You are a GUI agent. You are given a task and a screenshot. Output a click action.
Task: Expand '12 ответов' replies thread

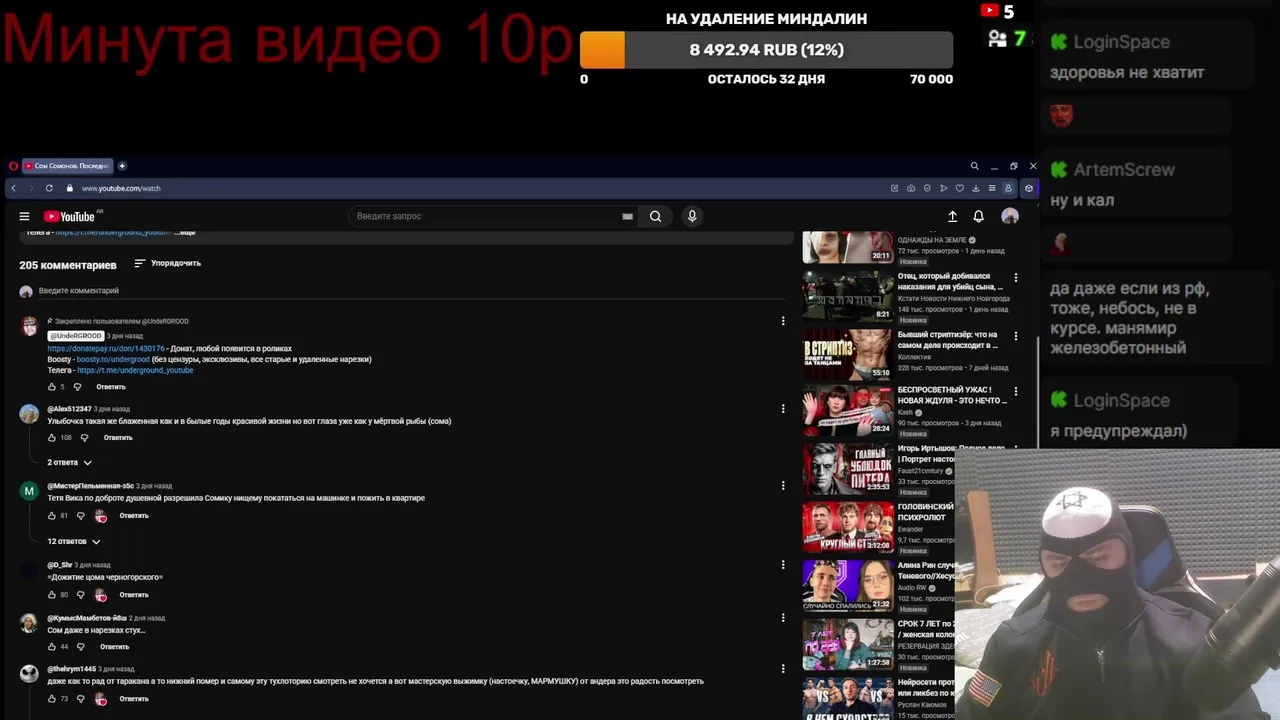(74, 541)
